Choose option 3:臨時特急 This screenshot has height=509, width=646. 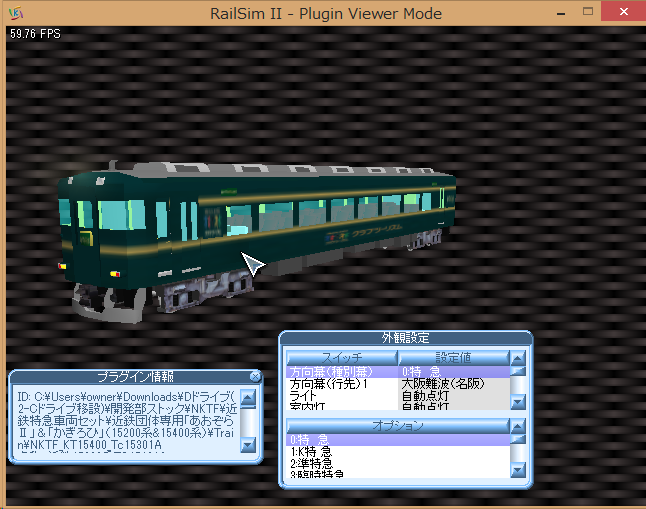point(398,474)
